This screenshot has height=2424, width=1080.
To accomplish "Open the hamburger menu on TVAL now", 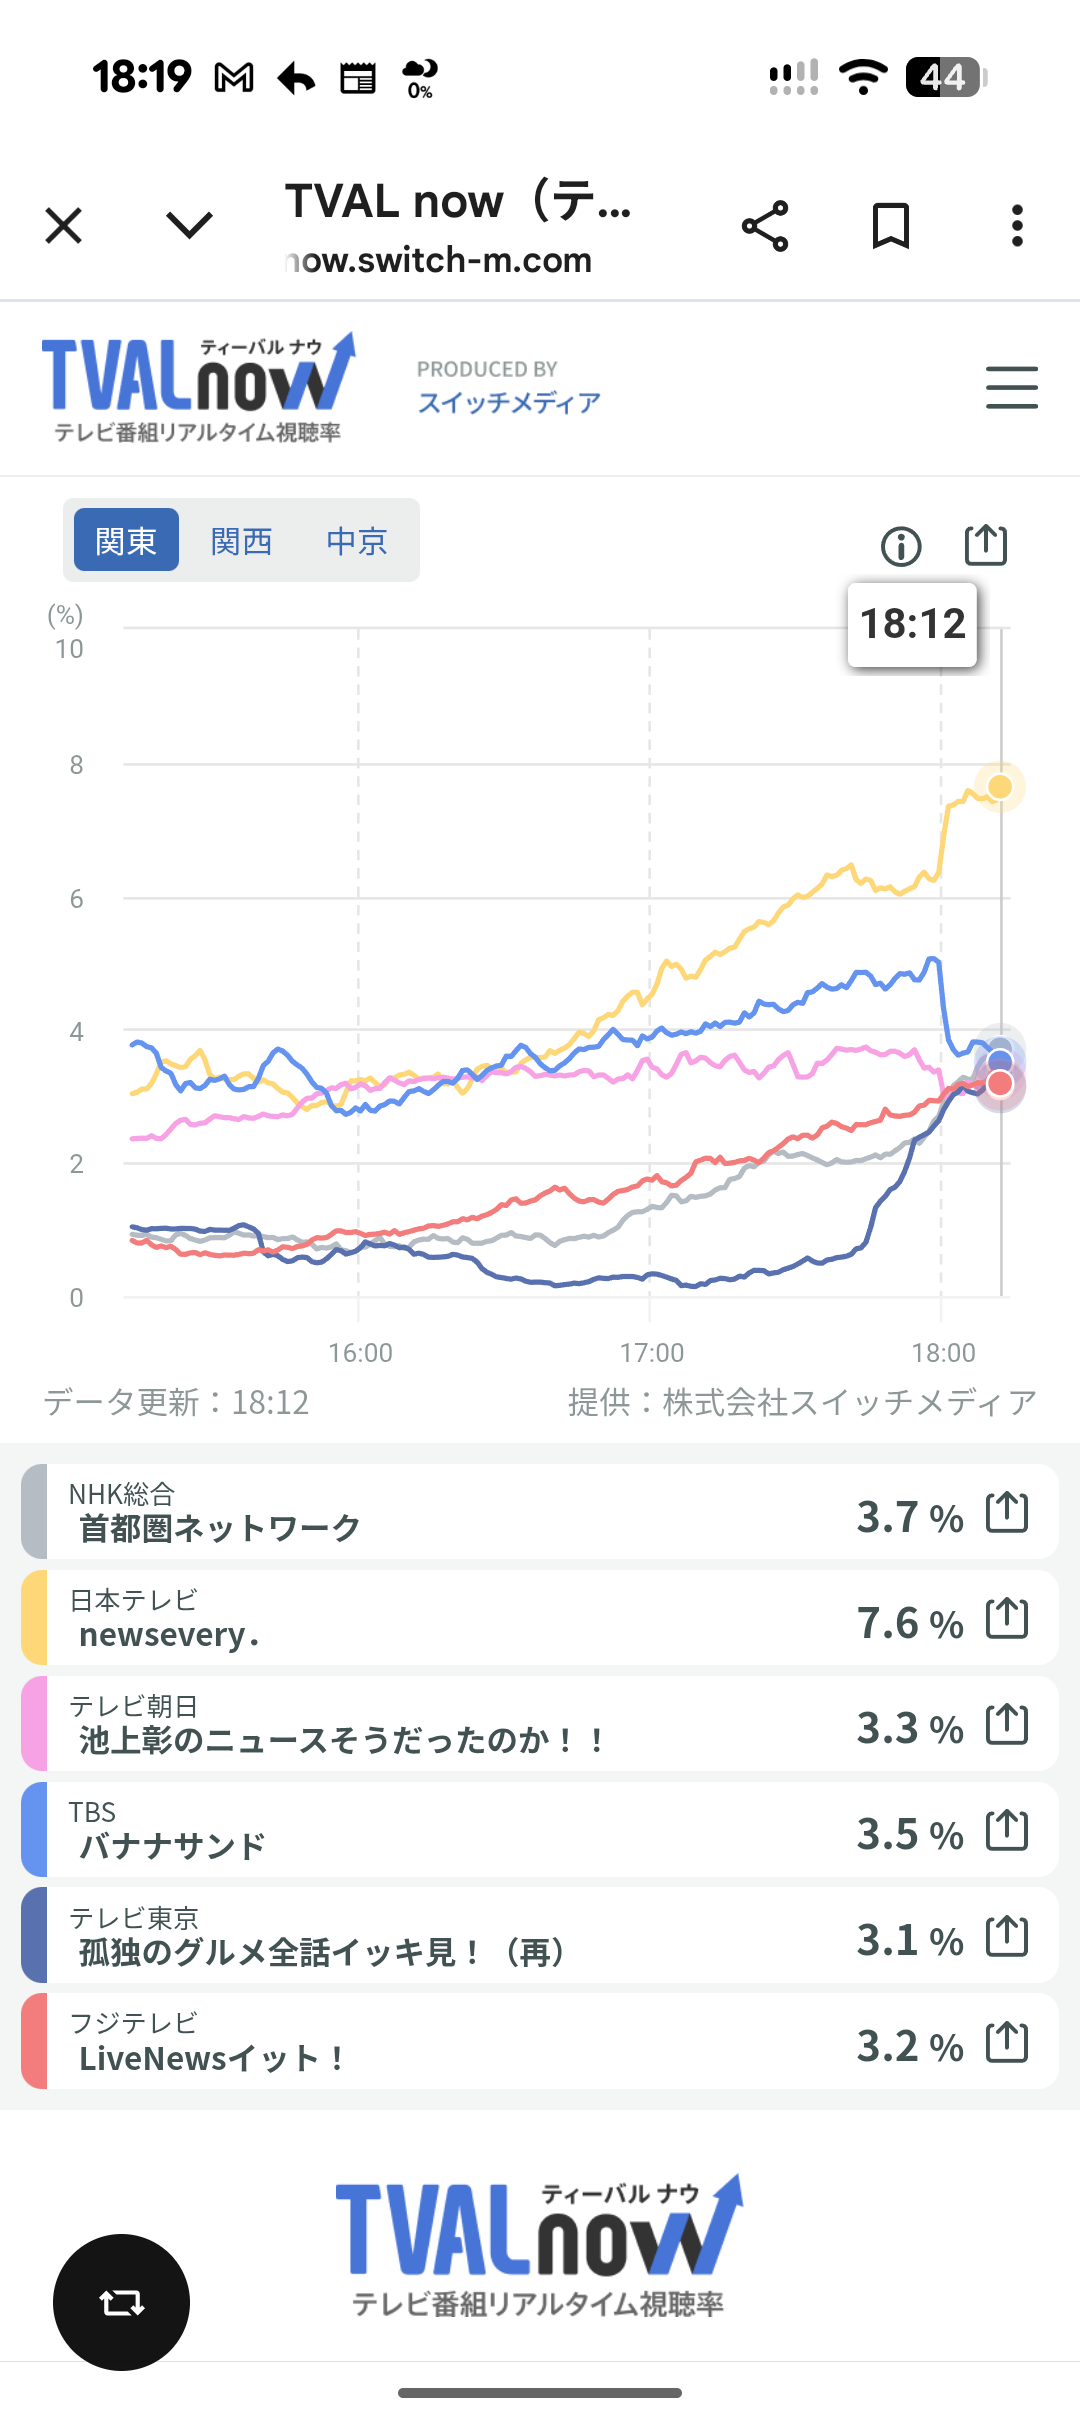I will click(x=1011, y=387).
